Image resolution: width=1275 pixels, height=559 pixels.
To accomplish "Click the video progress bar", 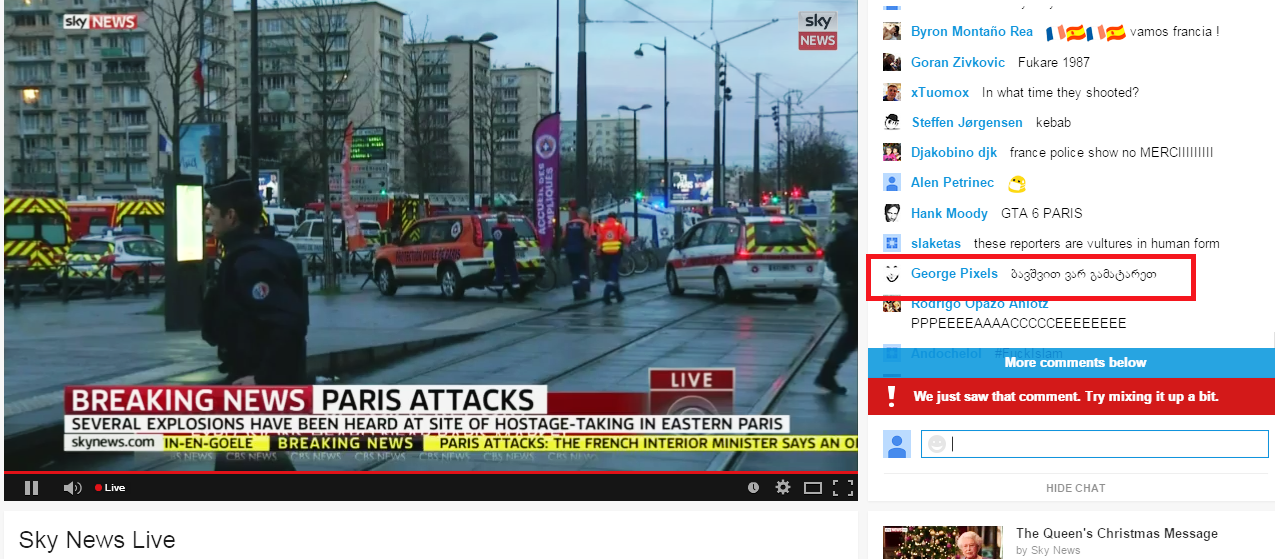I will (431, 472).
